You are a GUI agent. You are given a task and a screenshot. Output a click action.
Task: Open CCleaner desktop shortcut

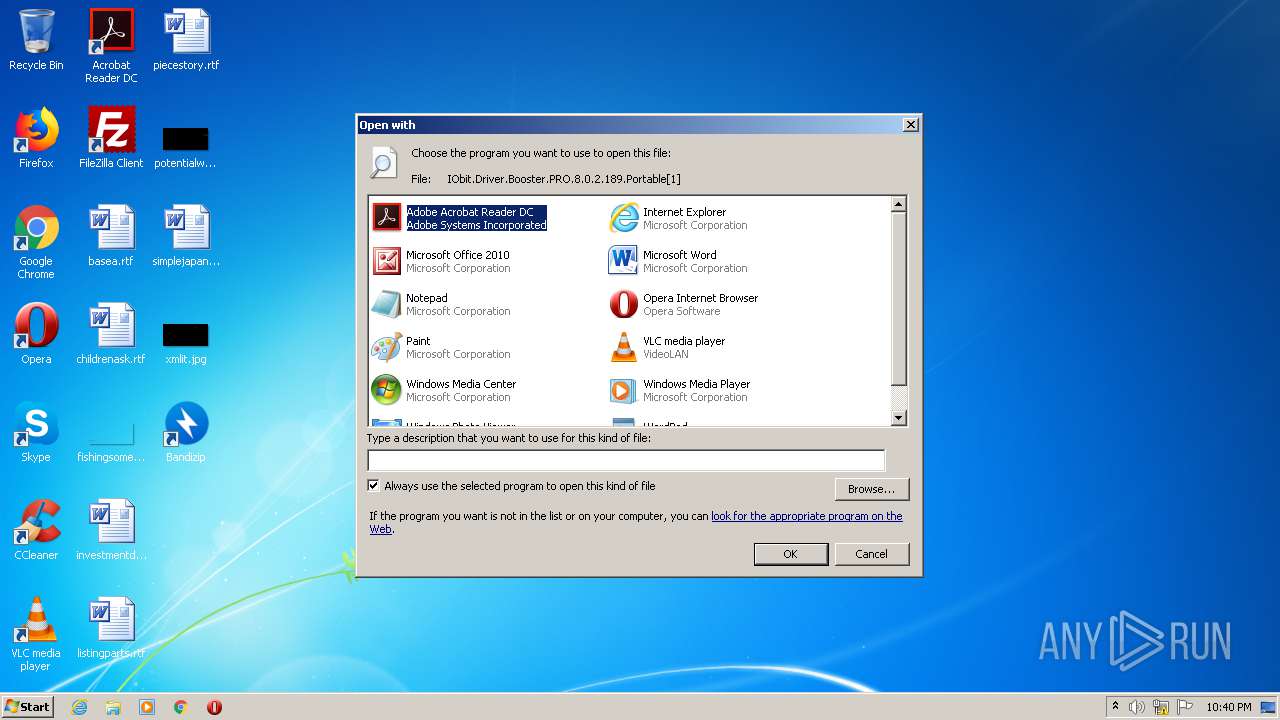click(x=36, y=530)
